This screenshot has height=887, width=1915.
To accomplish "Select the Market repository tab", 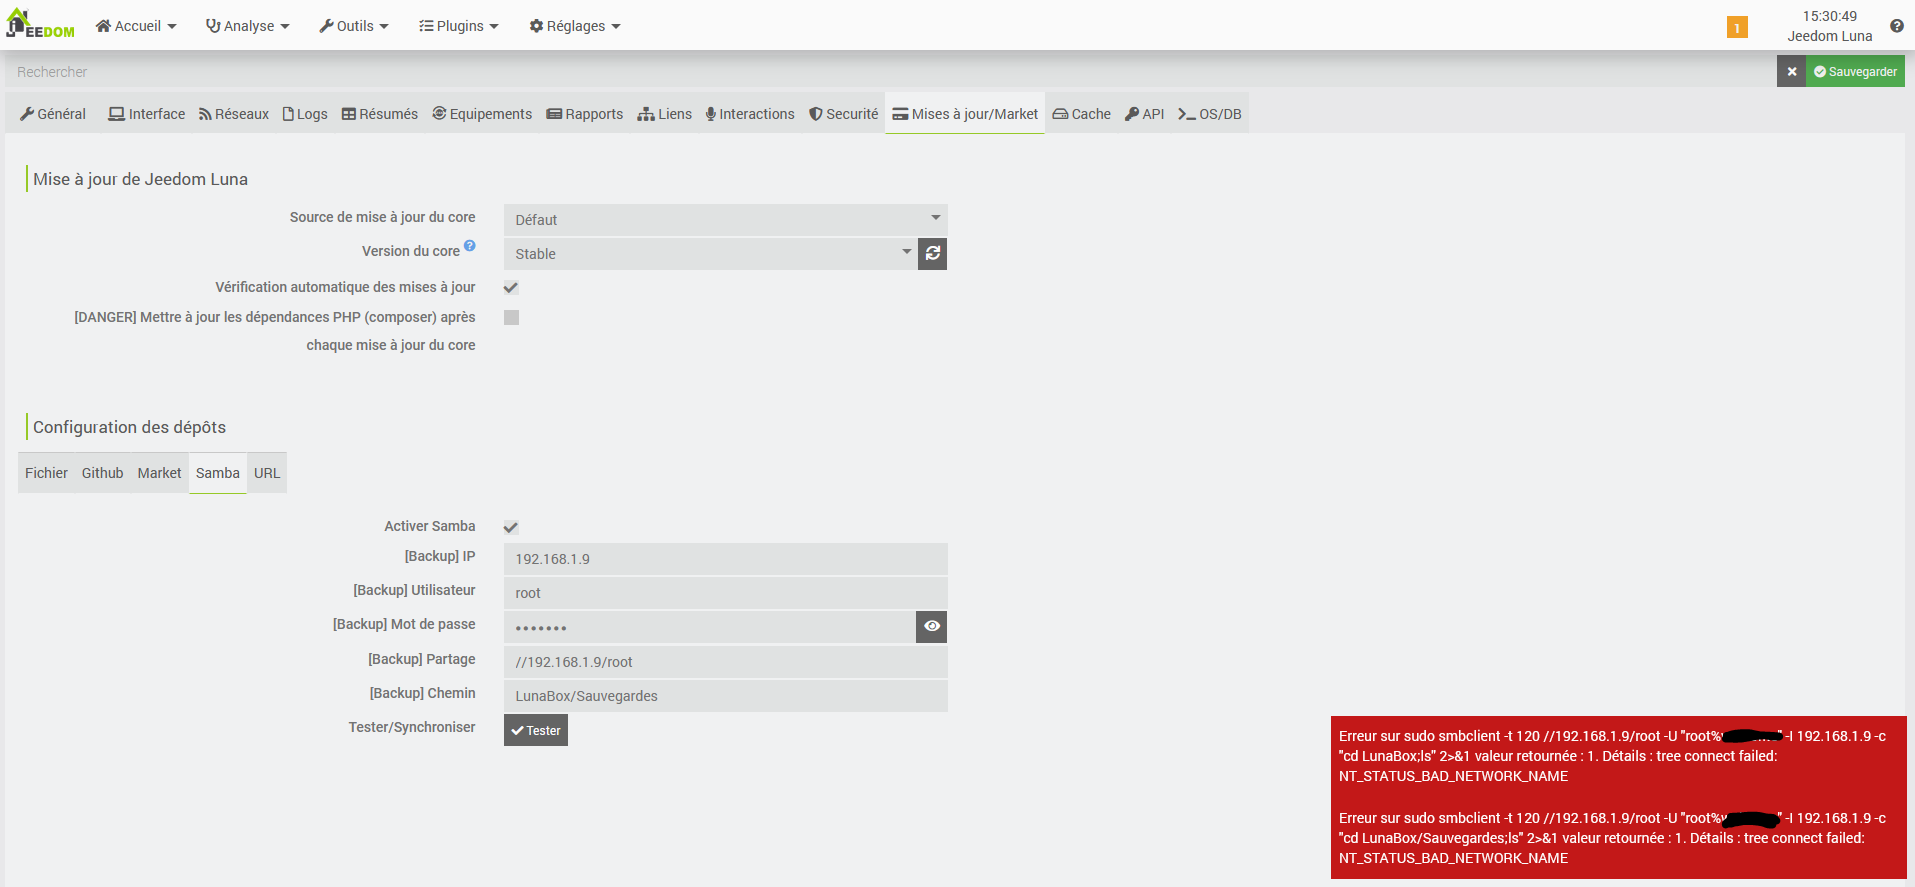I will (159, 473).
